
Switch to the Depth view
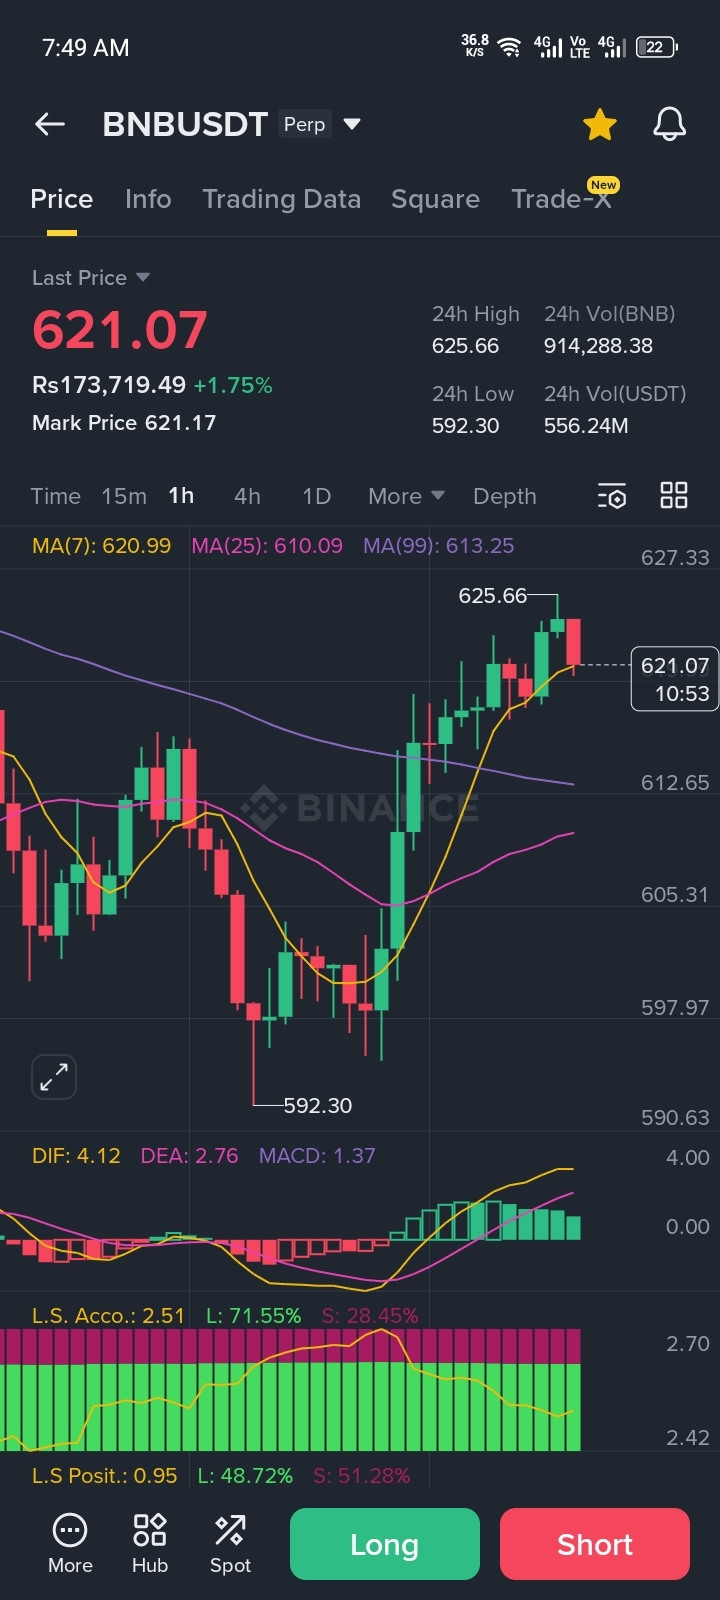point(505,496)
